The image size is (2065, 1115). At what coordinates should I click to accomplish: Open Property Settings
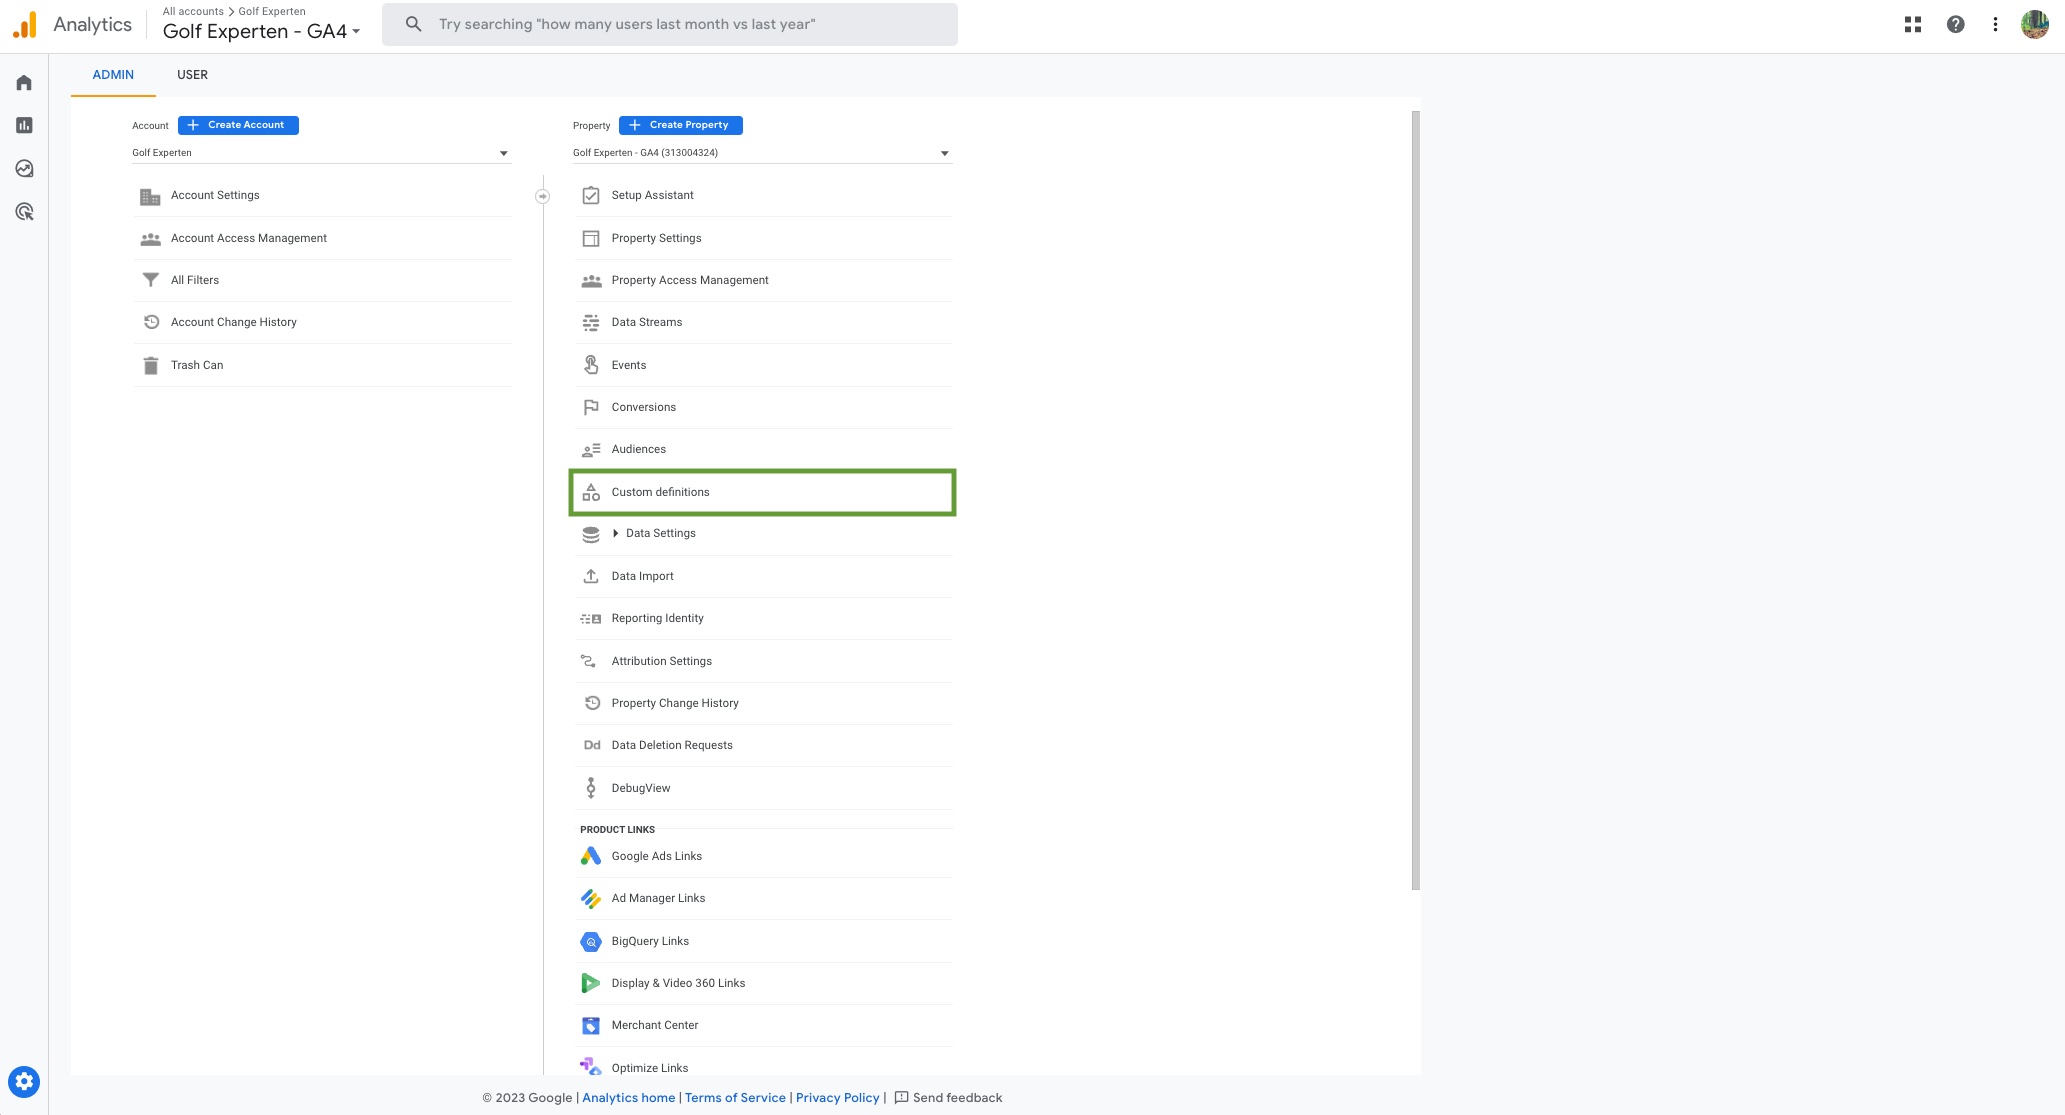coord(764,238)
